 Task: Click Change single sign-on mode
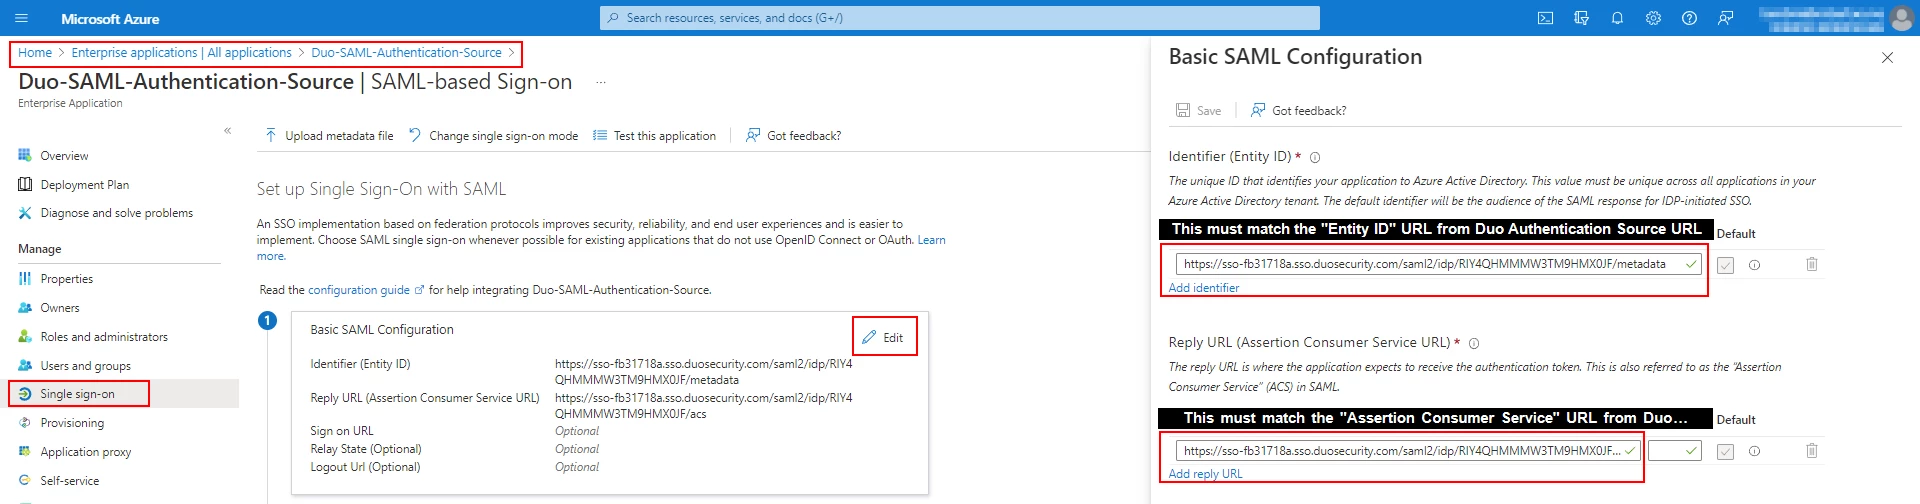pos(493,135)
